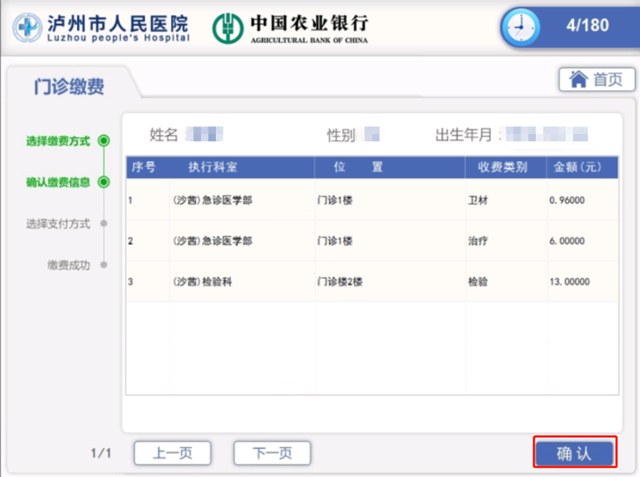640x477 pixels.
Task: Go to next page with 下一页
Action: coord(272,453)
